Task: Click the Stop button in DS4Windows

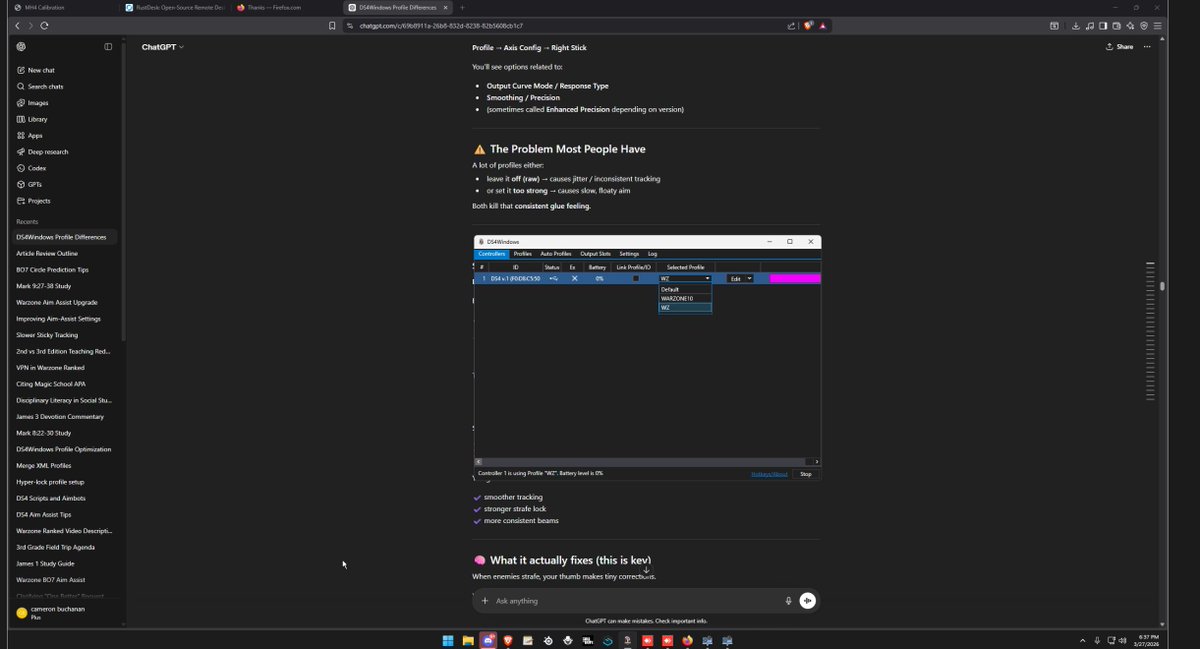Action: tap(806, 474)
